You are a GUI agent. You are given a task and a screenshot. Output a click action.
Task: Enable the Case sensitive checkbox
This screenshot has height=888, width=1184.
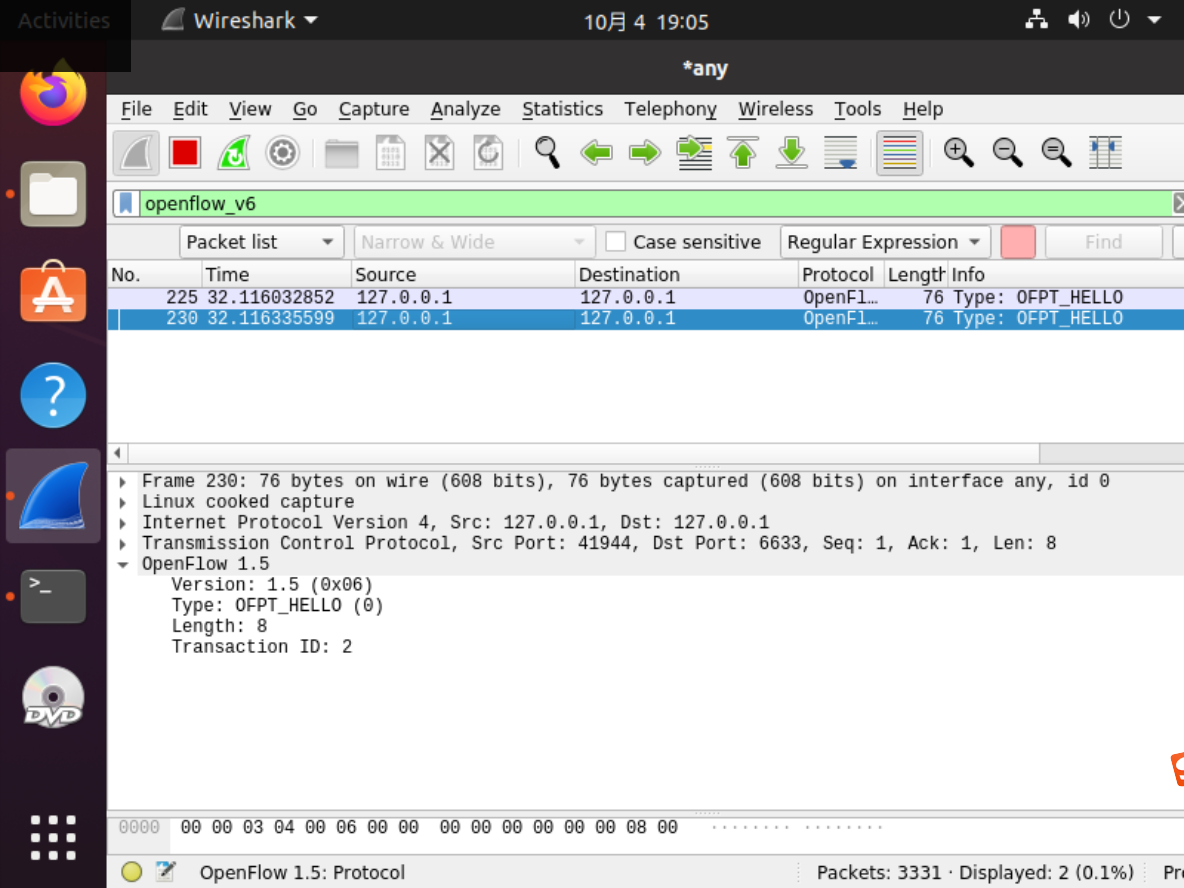pyautogui.click(x=616, y=242)
